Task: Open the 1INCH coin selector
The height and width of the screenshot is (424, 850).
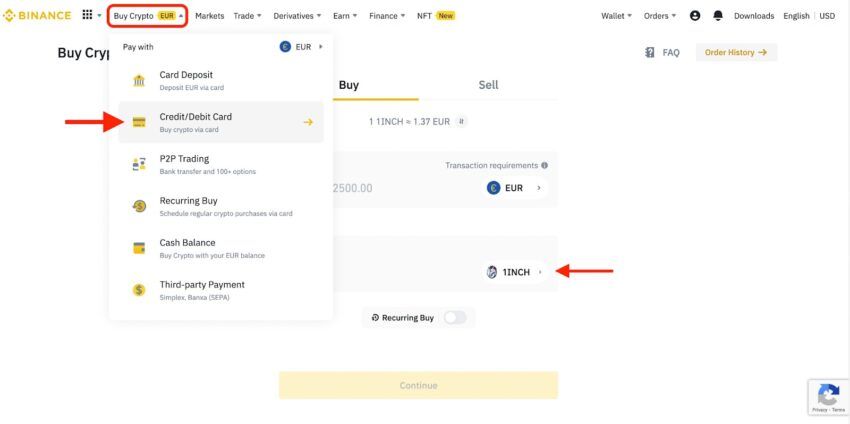Action: [x=515, y=272]
